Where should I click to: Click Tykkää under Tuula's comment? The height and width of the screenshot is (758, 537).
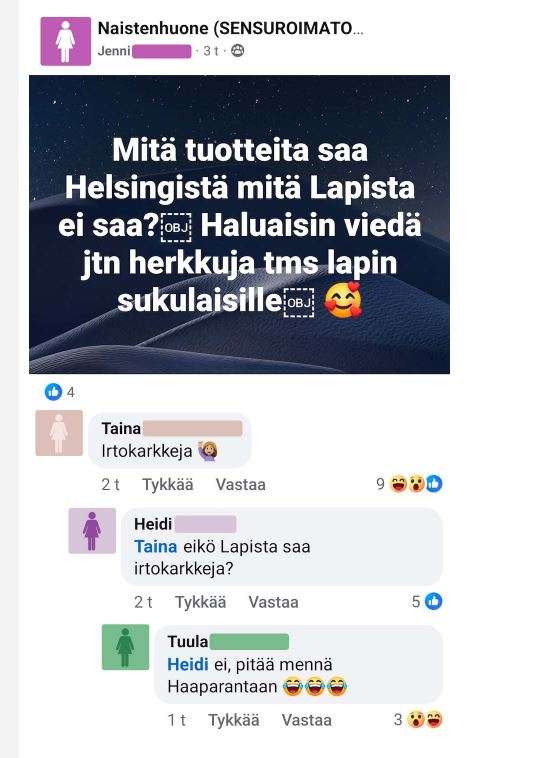pyautogui.click(x=233, y=720)
